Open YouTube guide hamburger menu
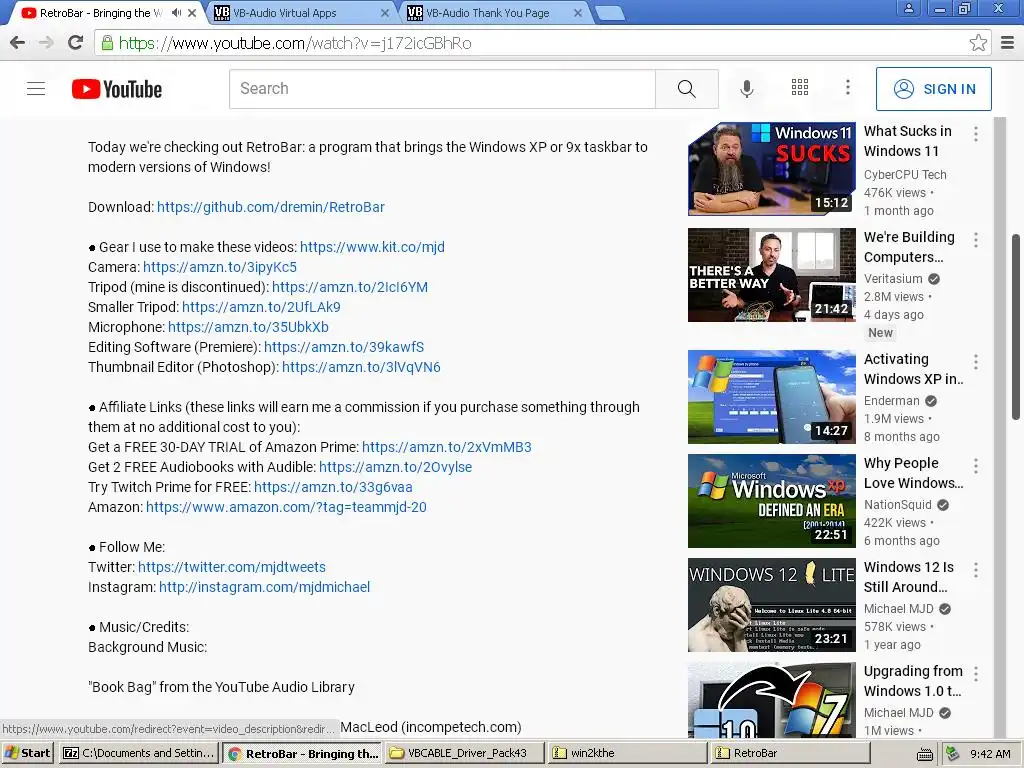Screen dimensions: 1024x768 (x=36, y=89)
